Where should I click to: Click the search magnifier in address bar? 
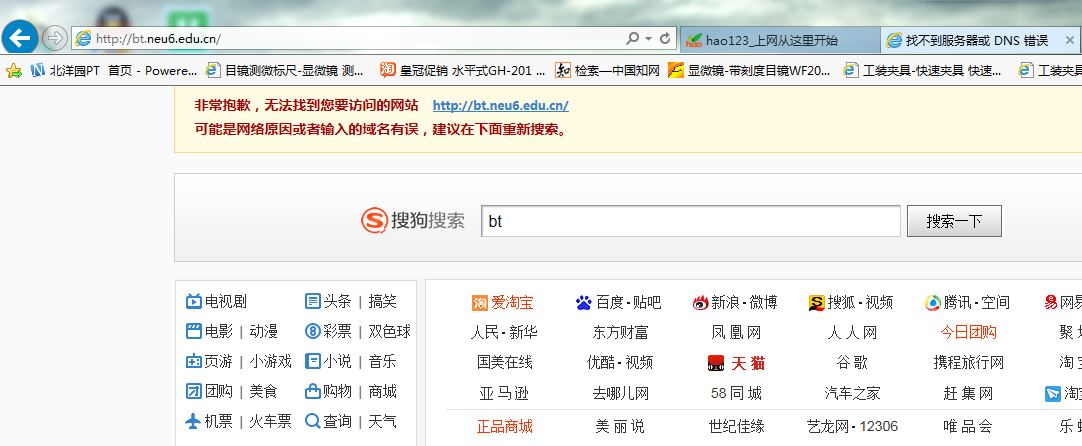[x=632, y=39]
